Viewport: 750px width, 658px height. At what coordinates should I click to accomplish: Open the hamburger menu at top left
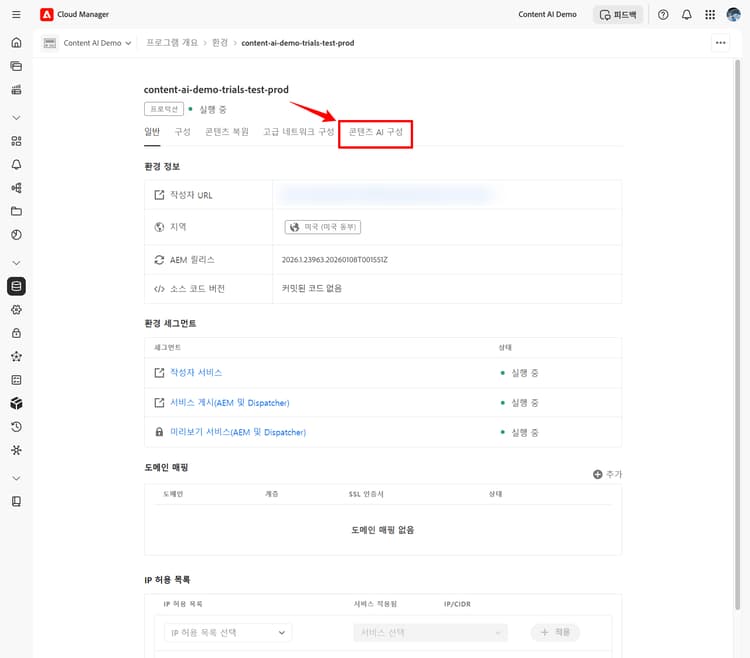[x=16, y=14]
